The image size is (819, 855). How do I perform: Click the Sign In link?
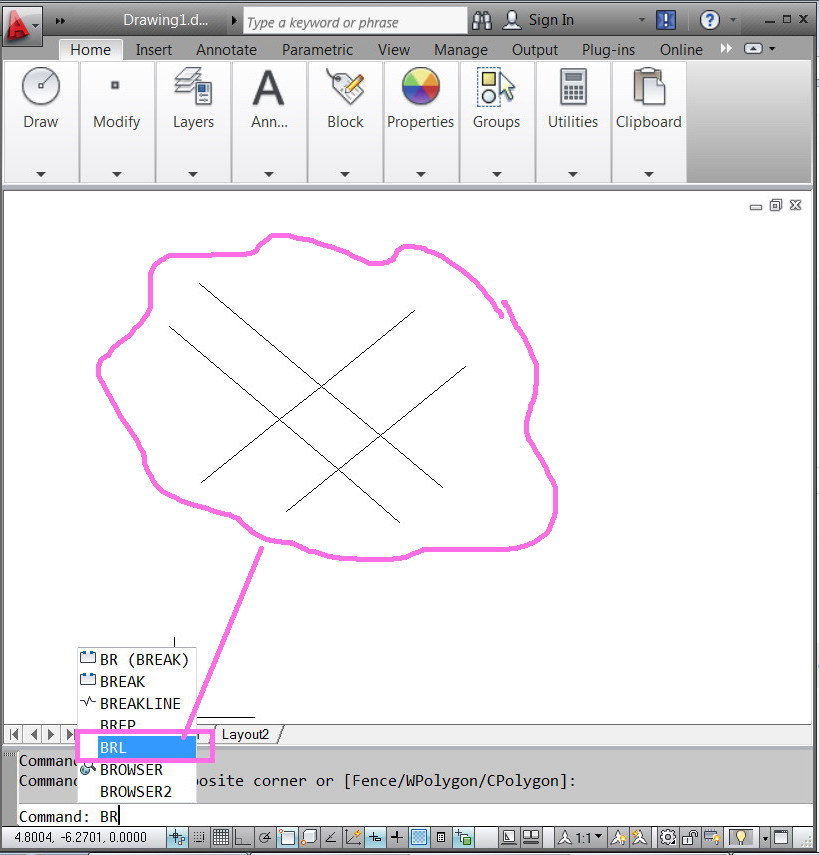[x=551, y=19]
